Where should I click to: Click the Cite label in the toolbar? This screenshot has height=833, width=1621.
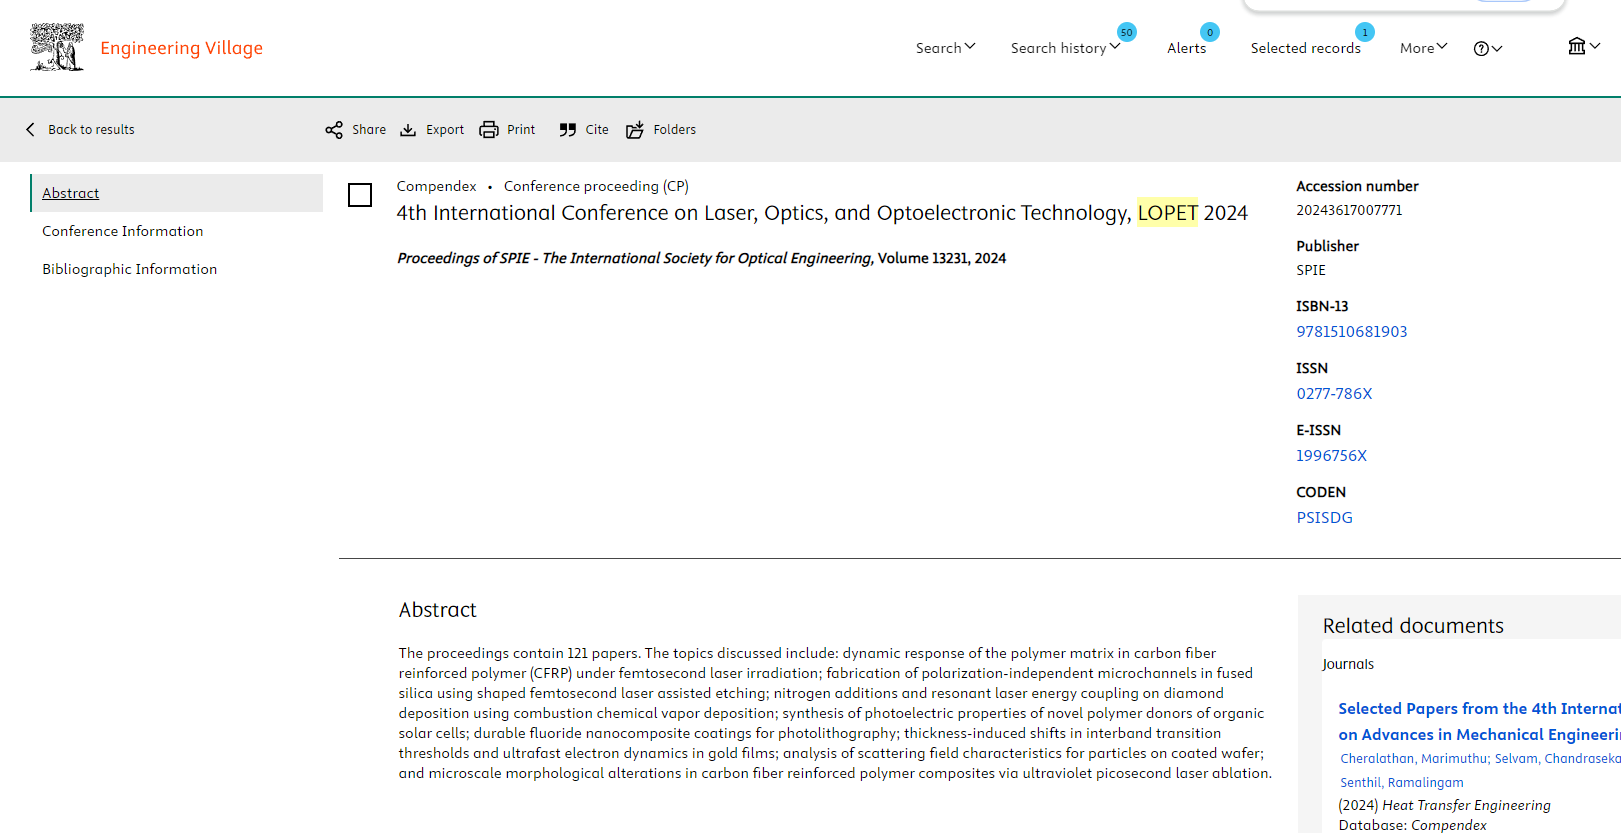597,130
